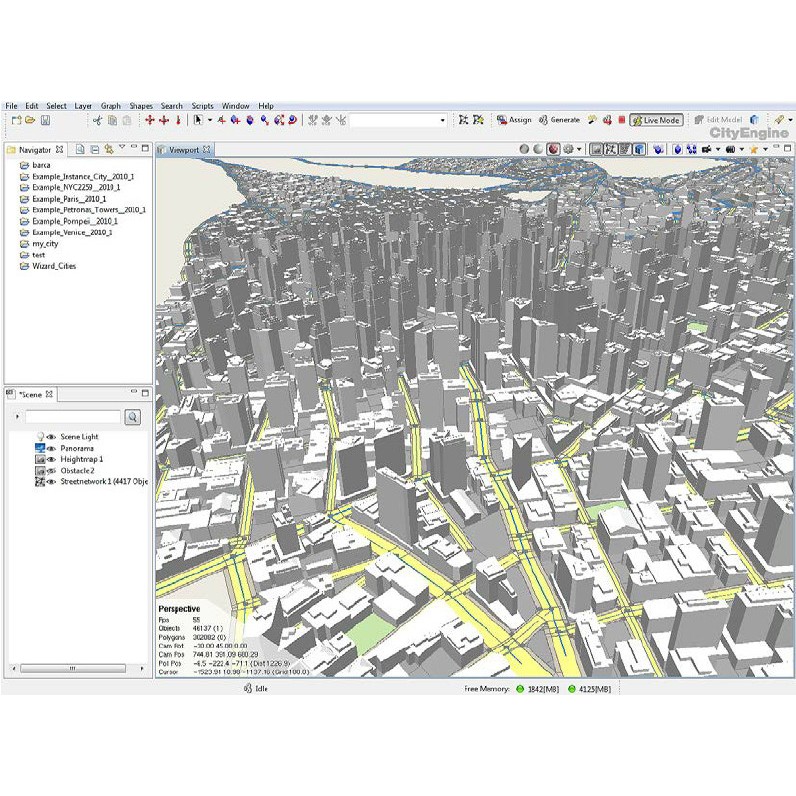Screen dimensions: 796x796
Task: Open the selection tool dropdown arrow
Action: (210, 120)
